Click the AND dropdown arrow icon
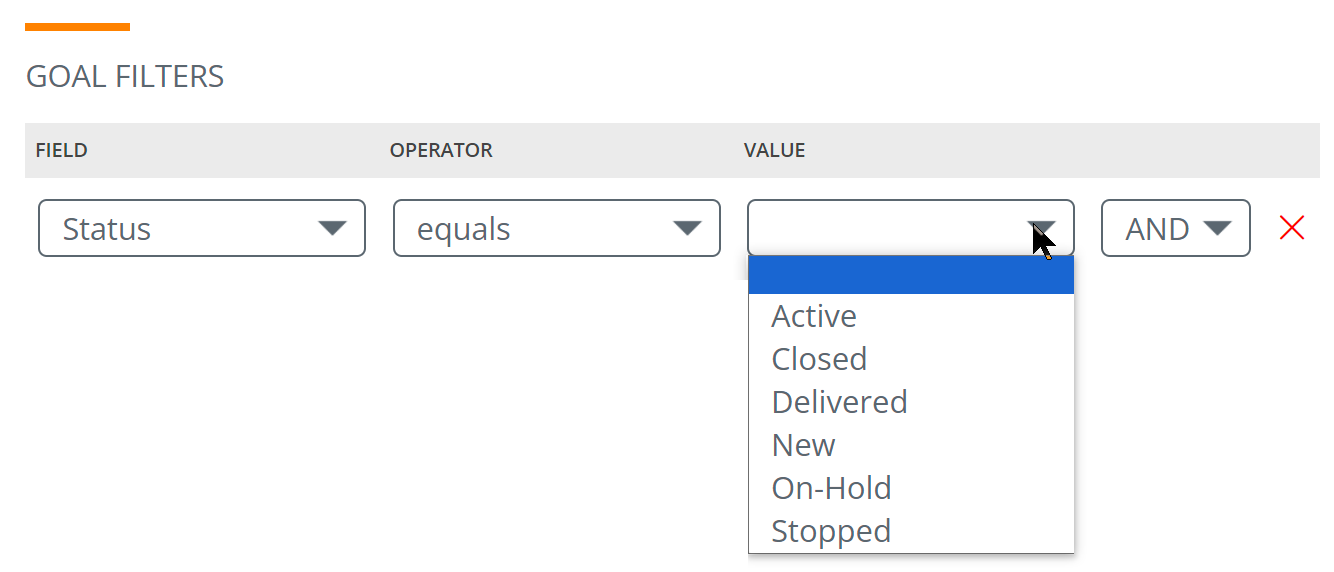This screenshot has width=1334, height=572. point(1216,229)
